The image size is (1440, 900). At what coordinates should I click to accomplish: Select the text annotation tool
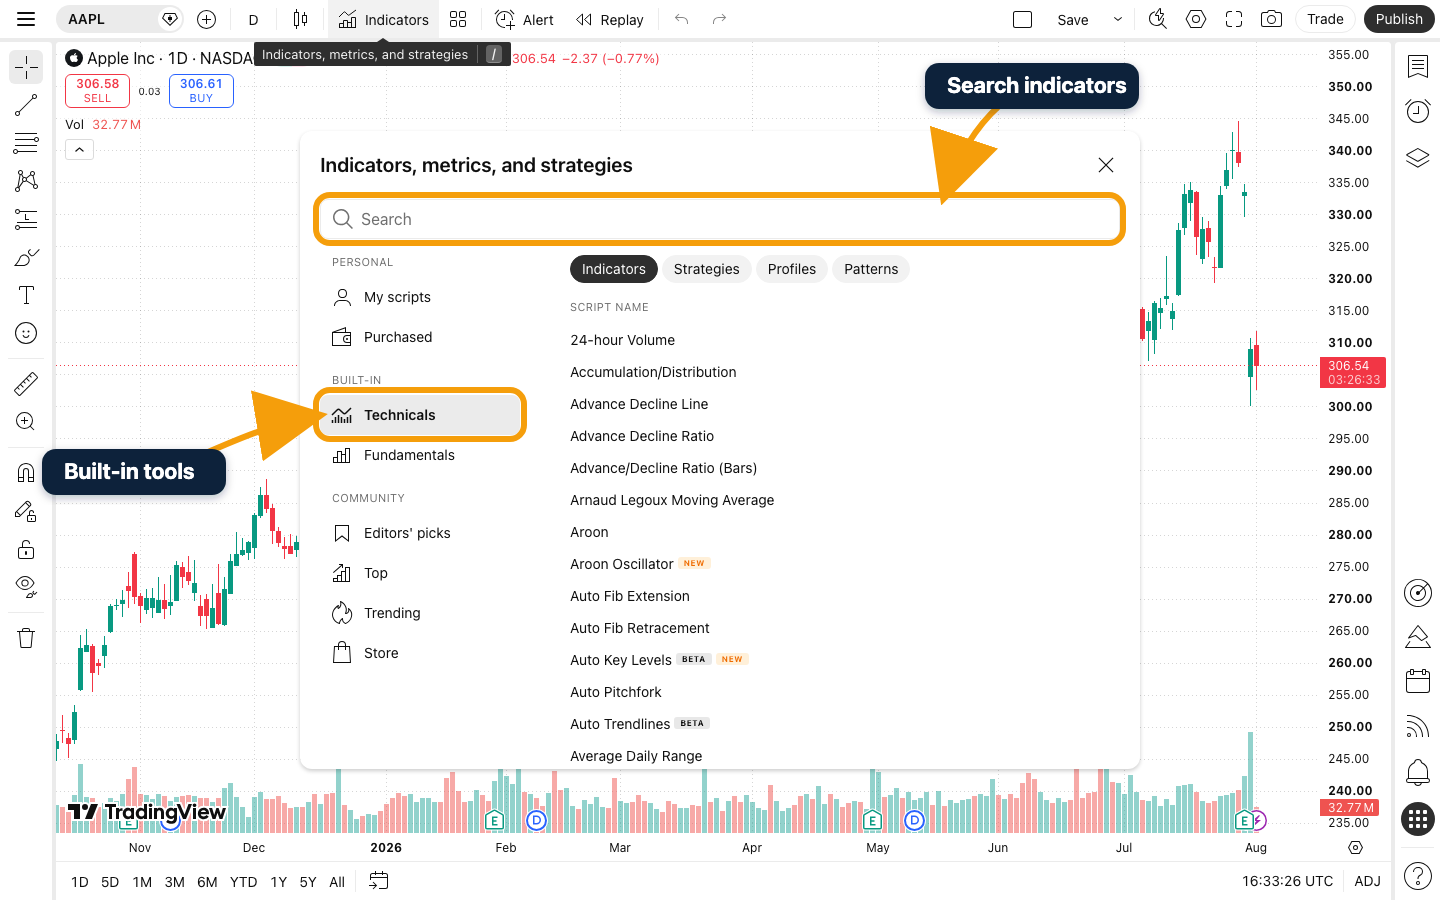[x=26, y=295]
